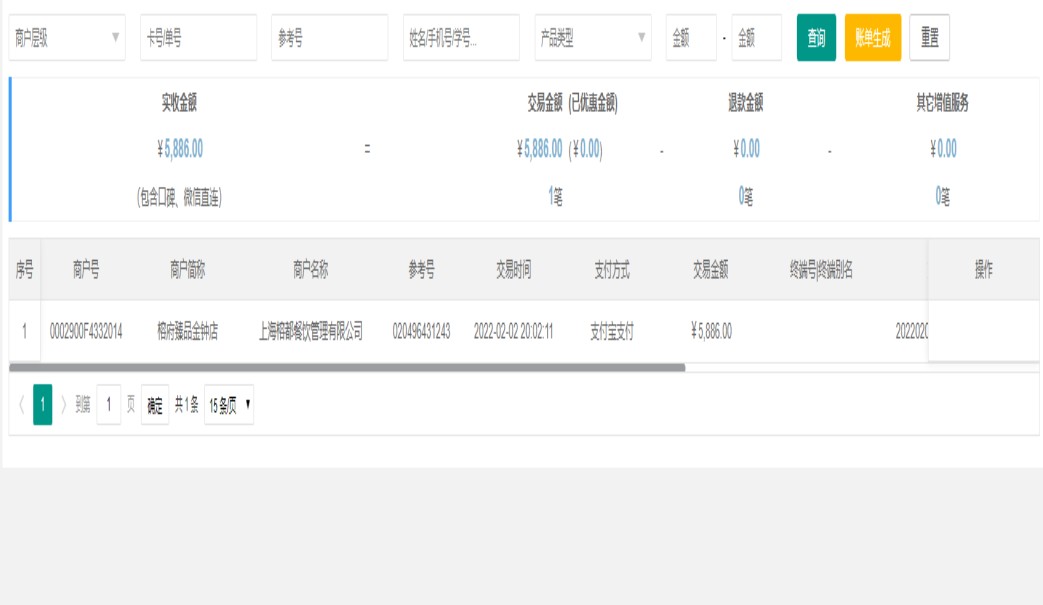
Task: Click the page number jump input
Action: click(x=109, y=405)
